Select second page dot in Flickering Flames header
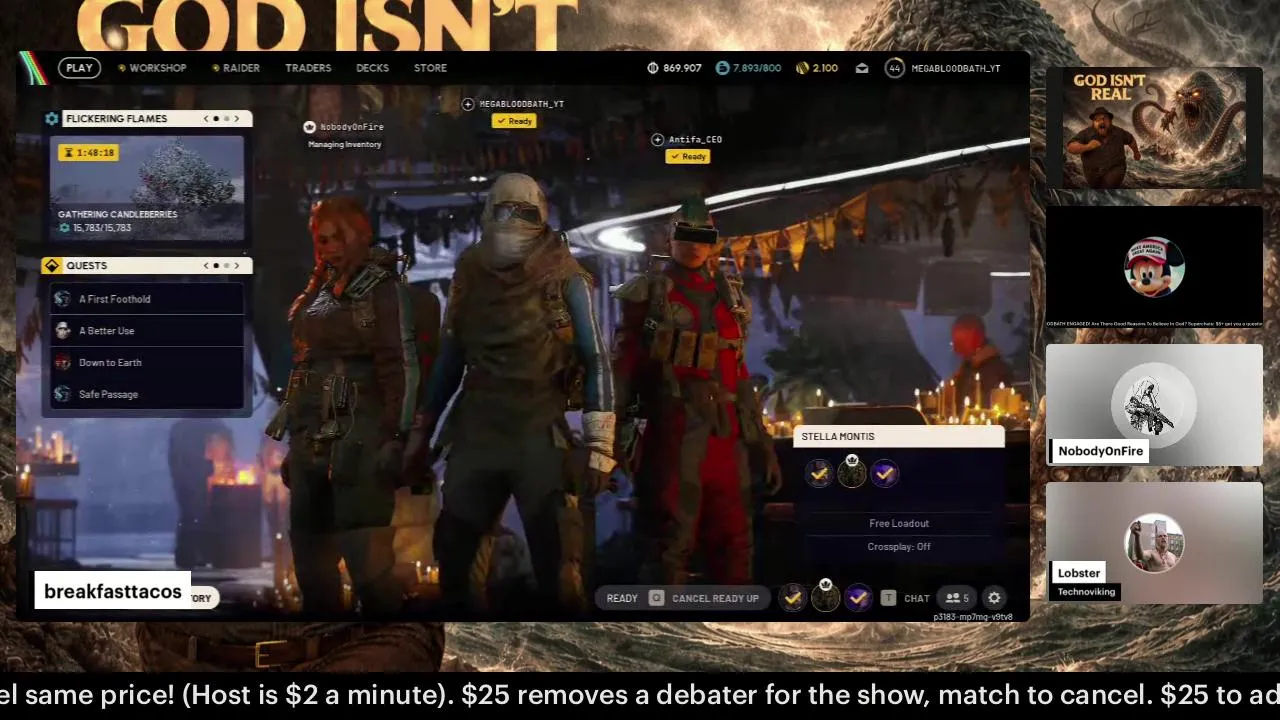 pyautogui.click(x=226, y=119)
